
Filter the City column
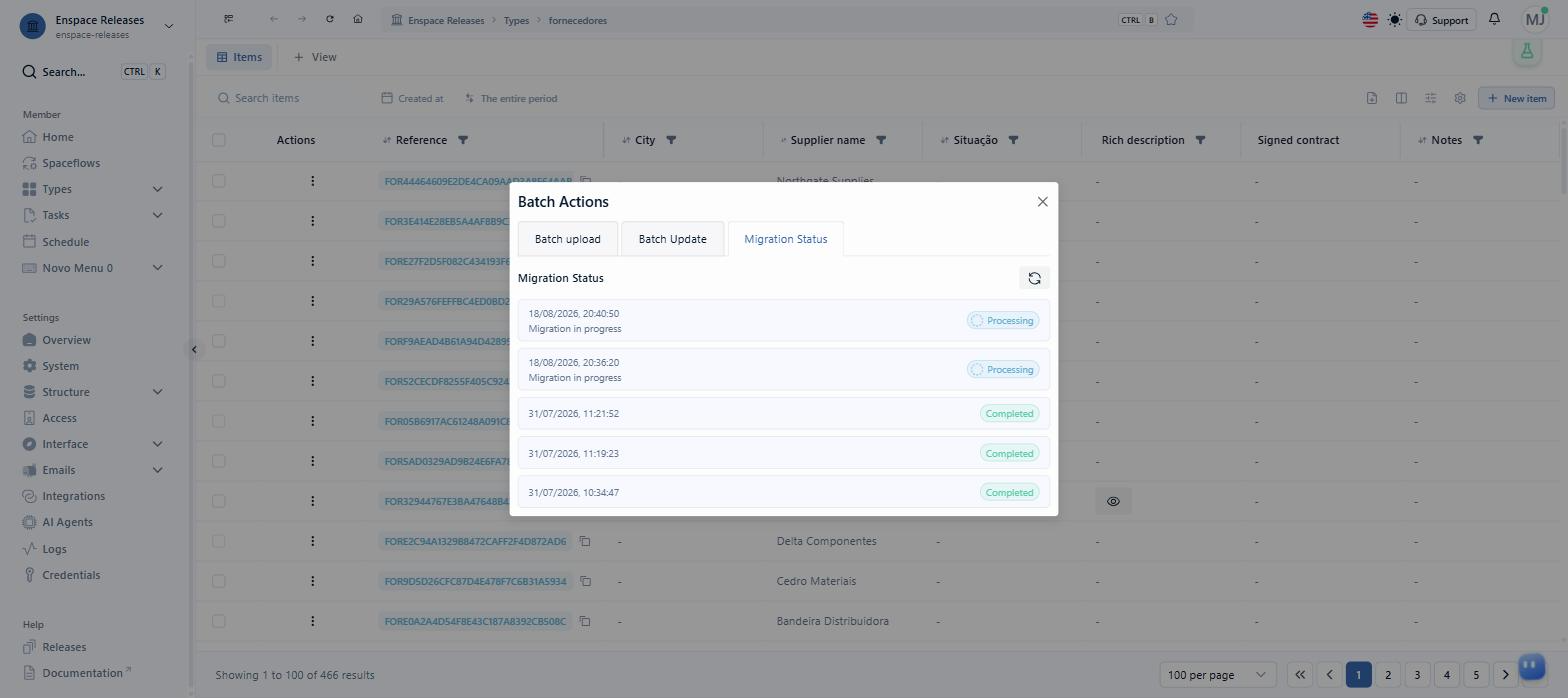click(671, 140)
